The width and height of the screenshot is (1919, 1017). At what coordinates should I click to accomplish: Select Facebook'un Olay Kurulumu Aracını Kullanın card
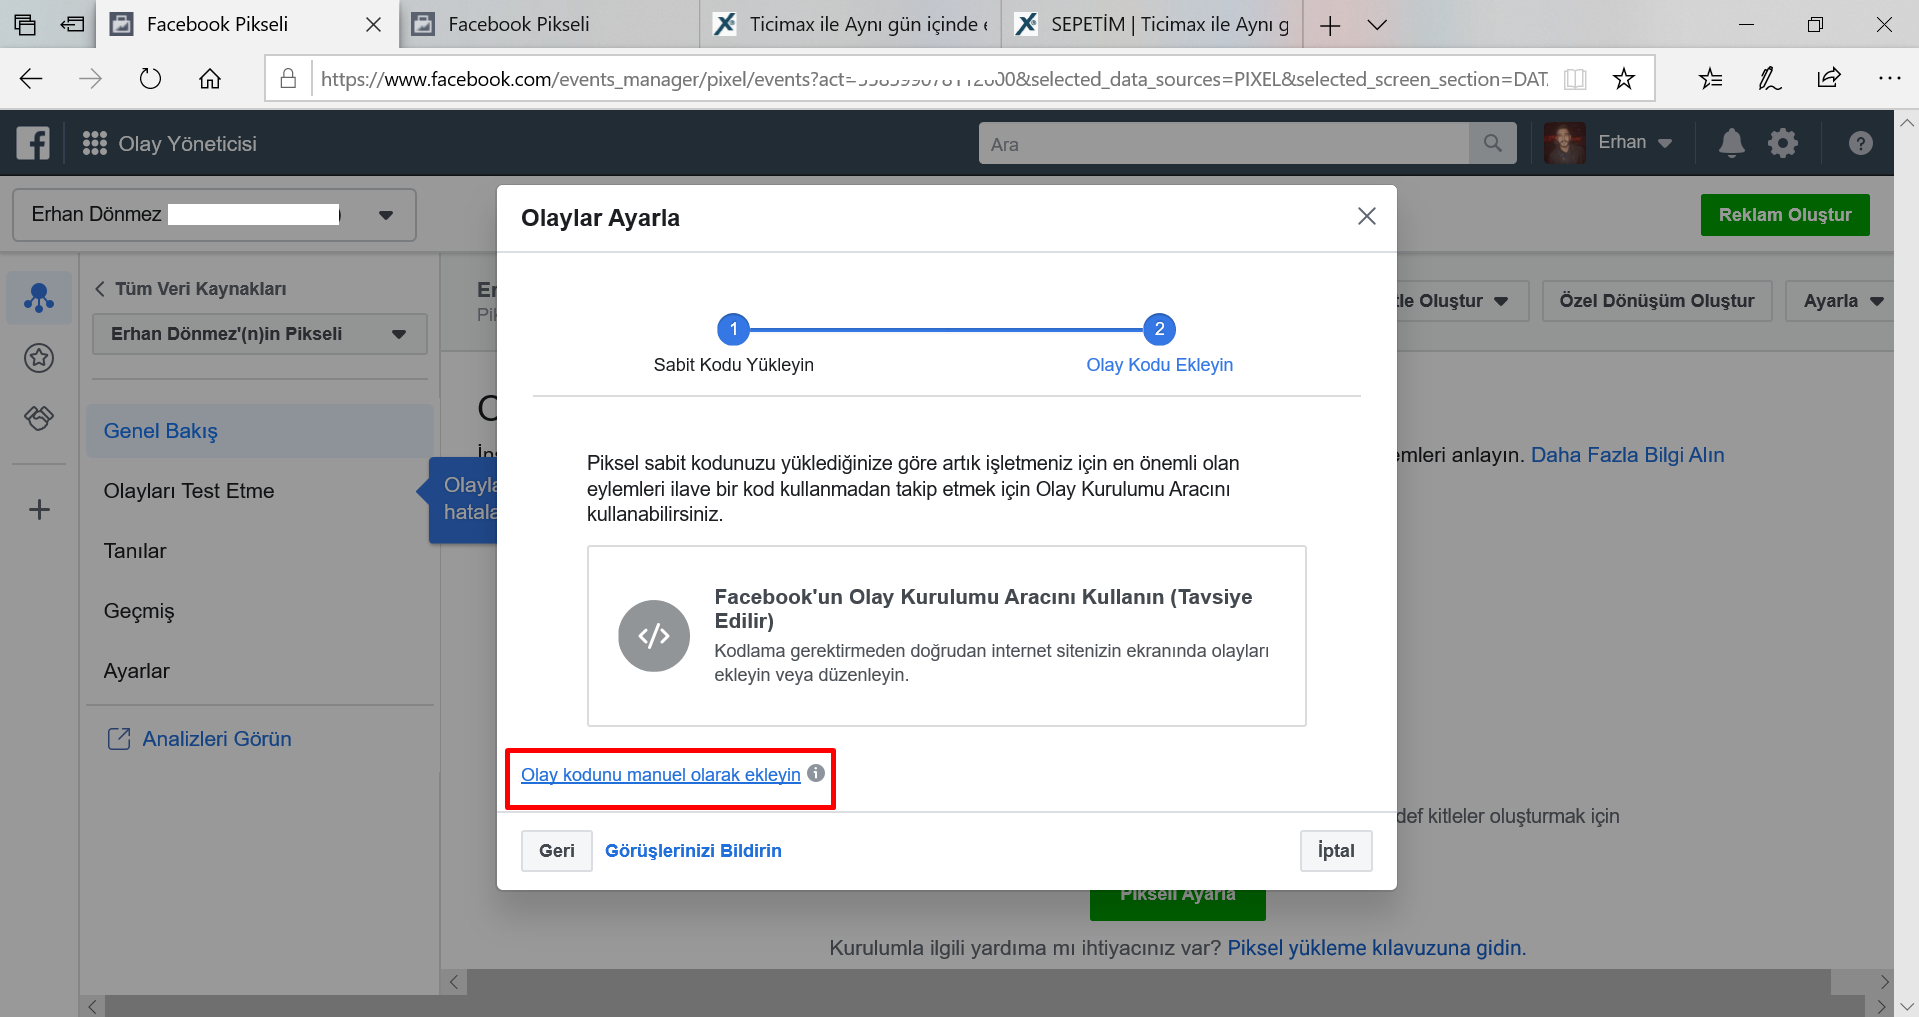tap(946, 636)
